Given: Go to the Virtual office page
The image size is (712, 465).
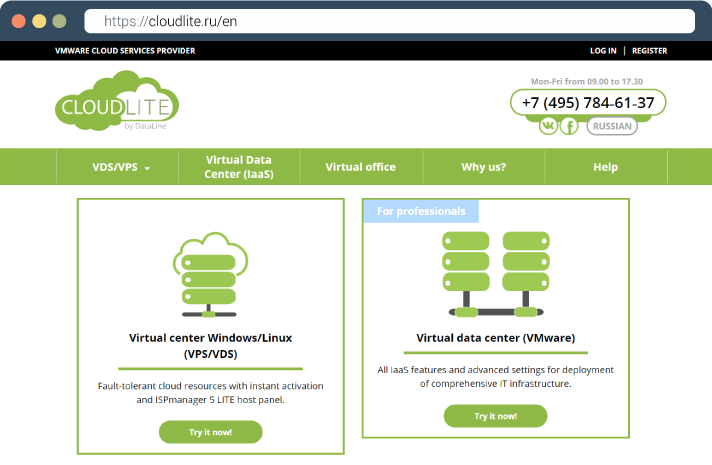Looking at the screenshot, I should (361, 167).
